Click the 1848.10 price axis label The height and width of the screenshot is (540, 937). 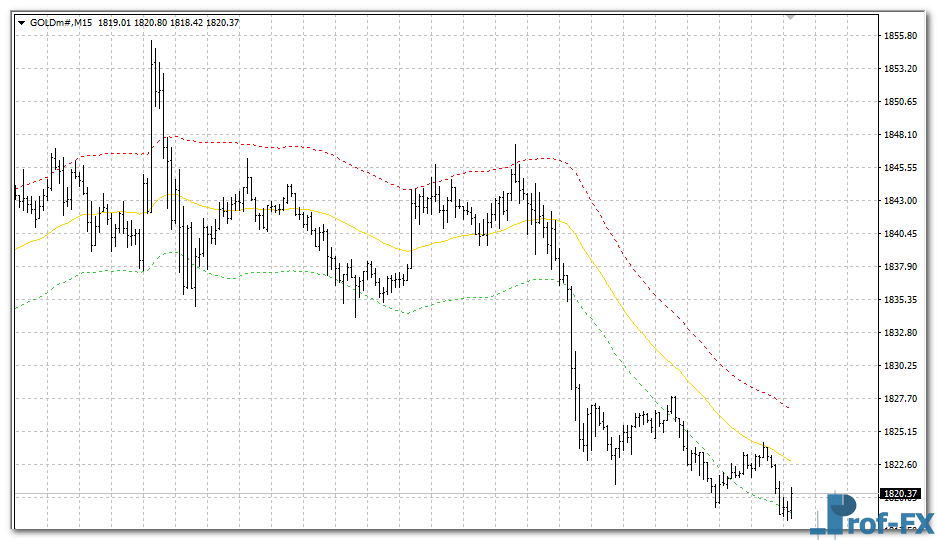coord(901,135)
